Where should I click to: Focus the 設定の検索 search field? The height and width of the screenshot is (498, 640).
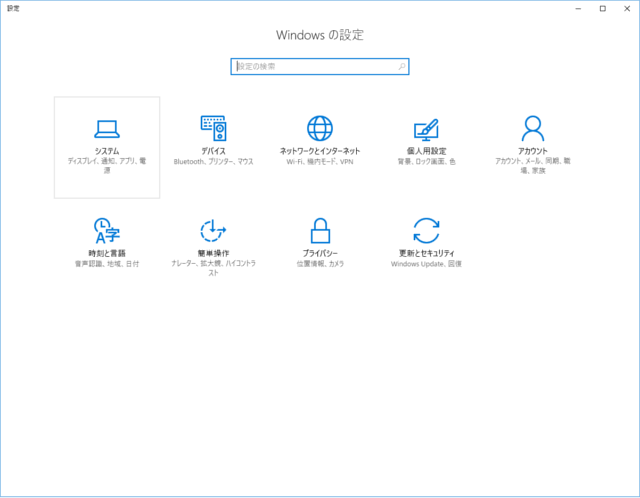coord(320,67)
